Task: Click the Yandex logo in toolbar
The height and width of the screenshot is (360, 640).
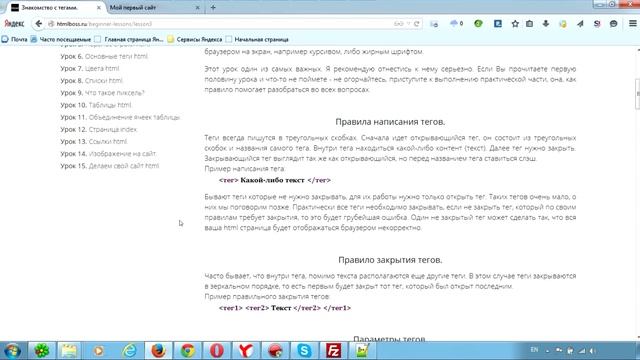Action: (x=14, y=24)
